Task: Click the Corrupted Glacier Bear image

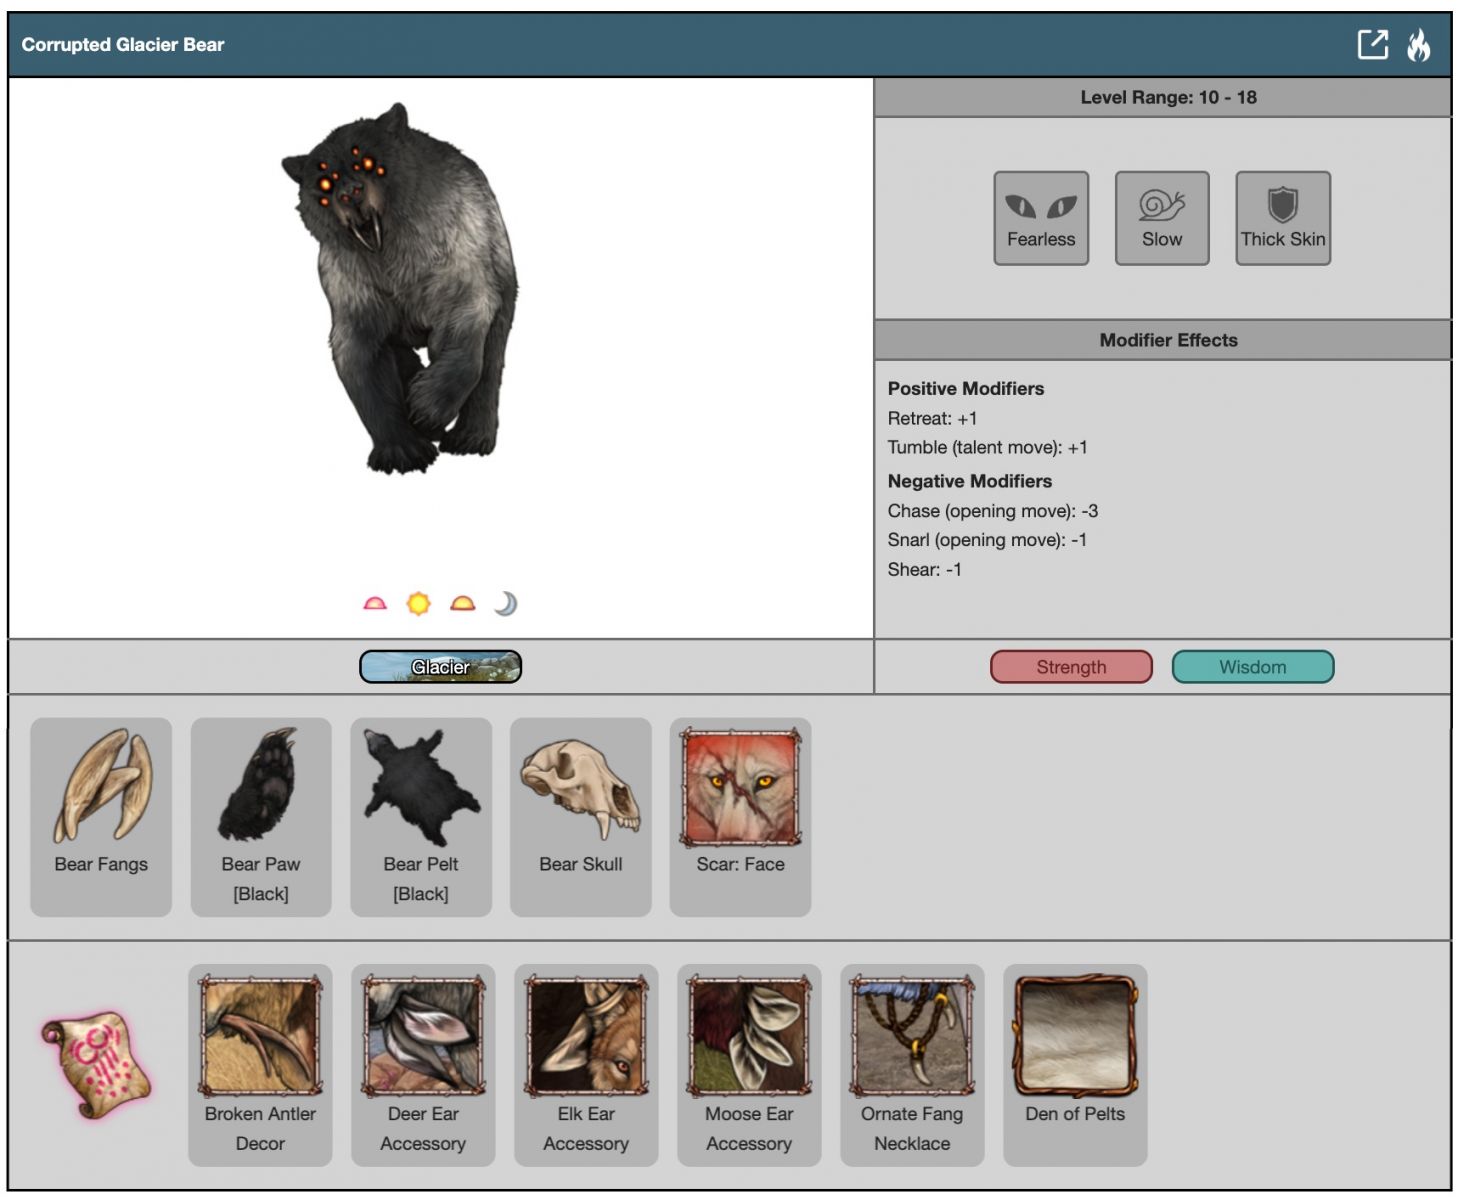Action: tap(405, 290)
